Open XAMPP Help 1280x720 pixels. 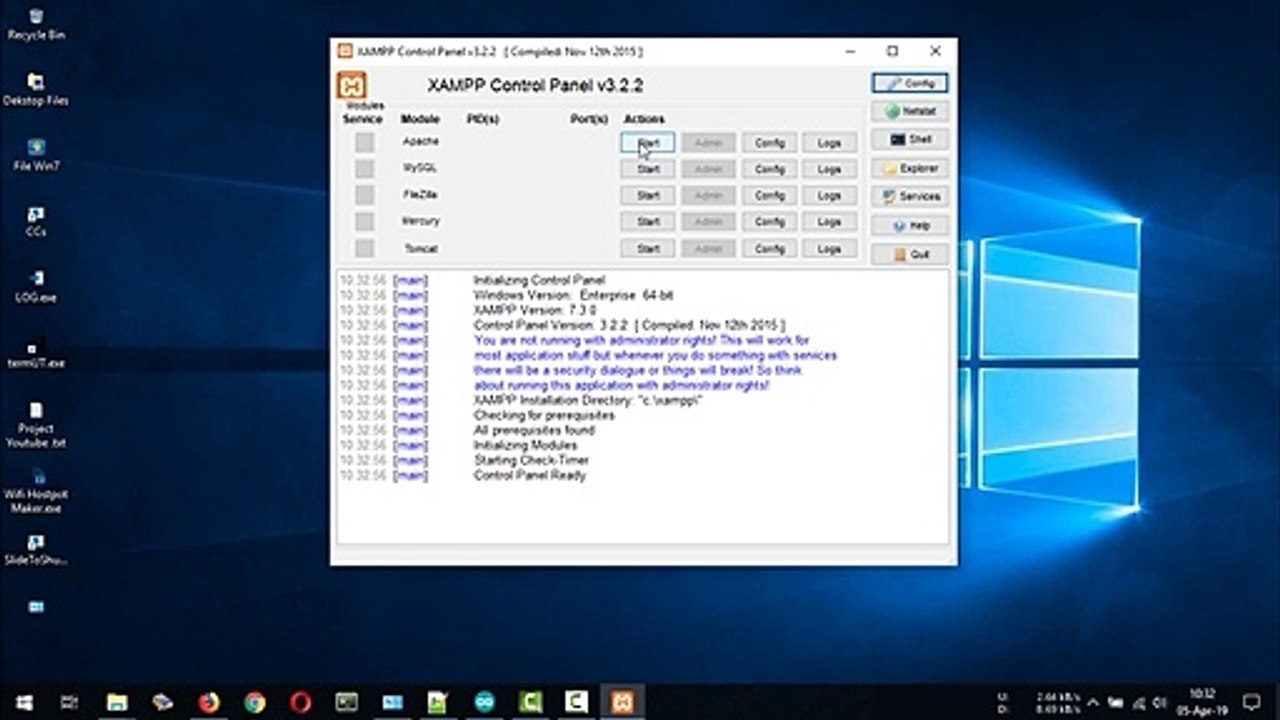point(910,226)
